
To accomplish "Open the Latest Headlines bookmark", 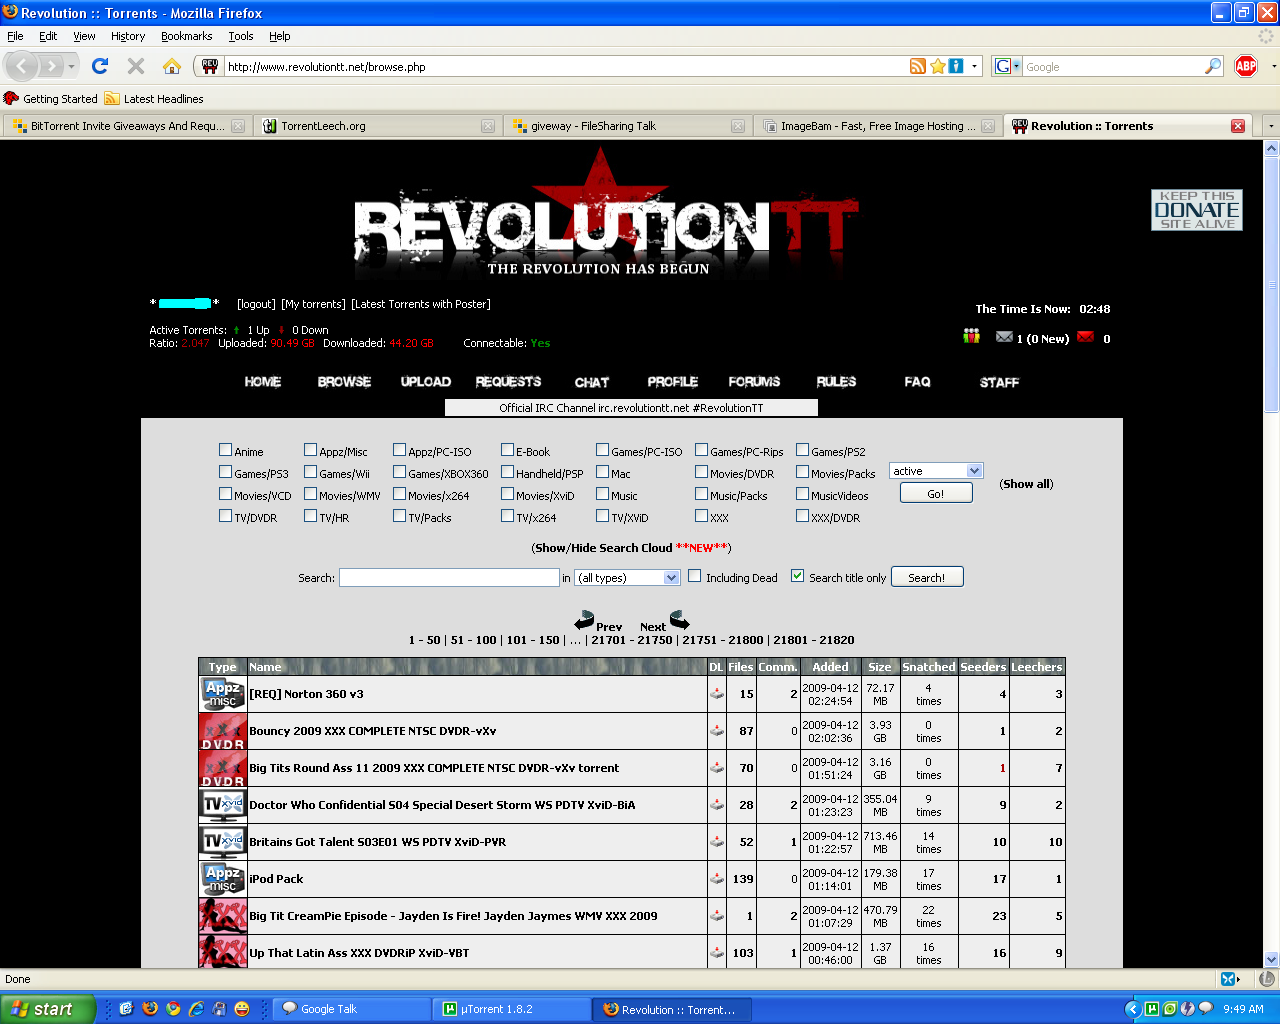I will (154, 99).
